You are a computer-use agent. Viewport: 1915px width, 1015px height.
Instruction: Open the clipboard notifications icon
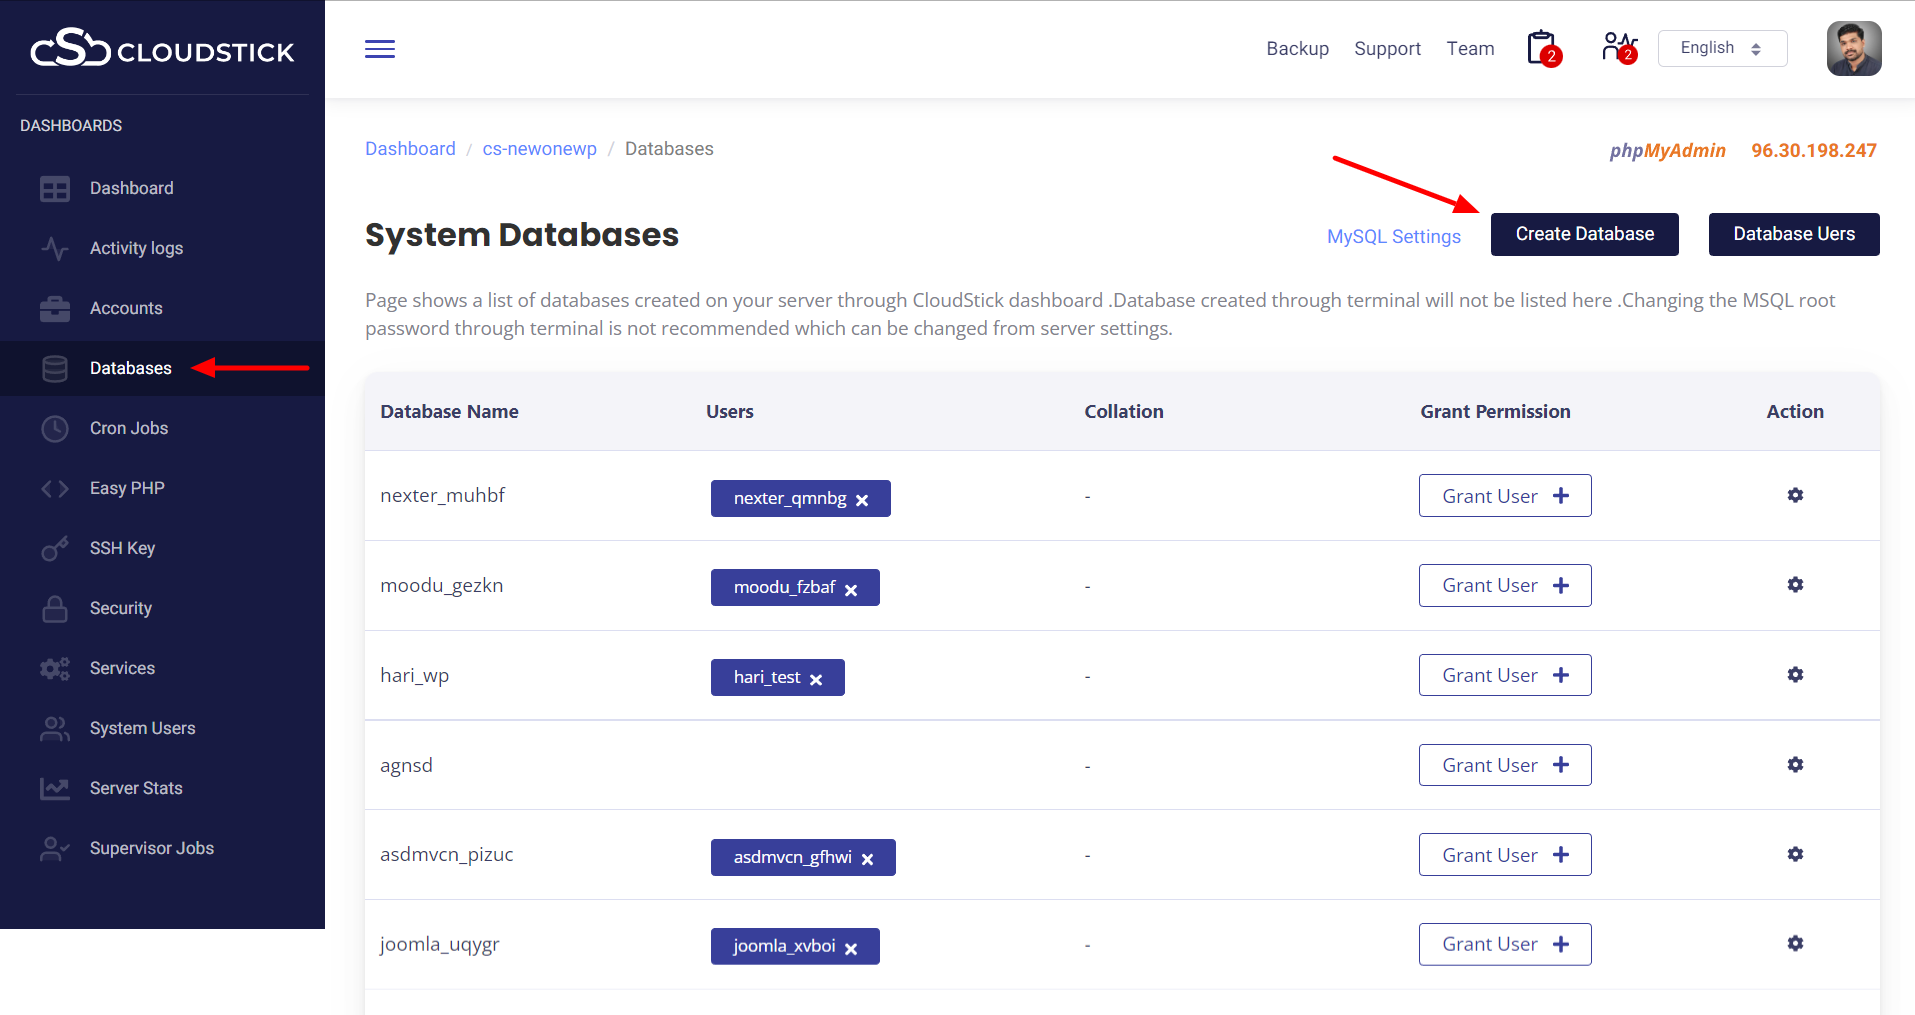point(1542,48)
